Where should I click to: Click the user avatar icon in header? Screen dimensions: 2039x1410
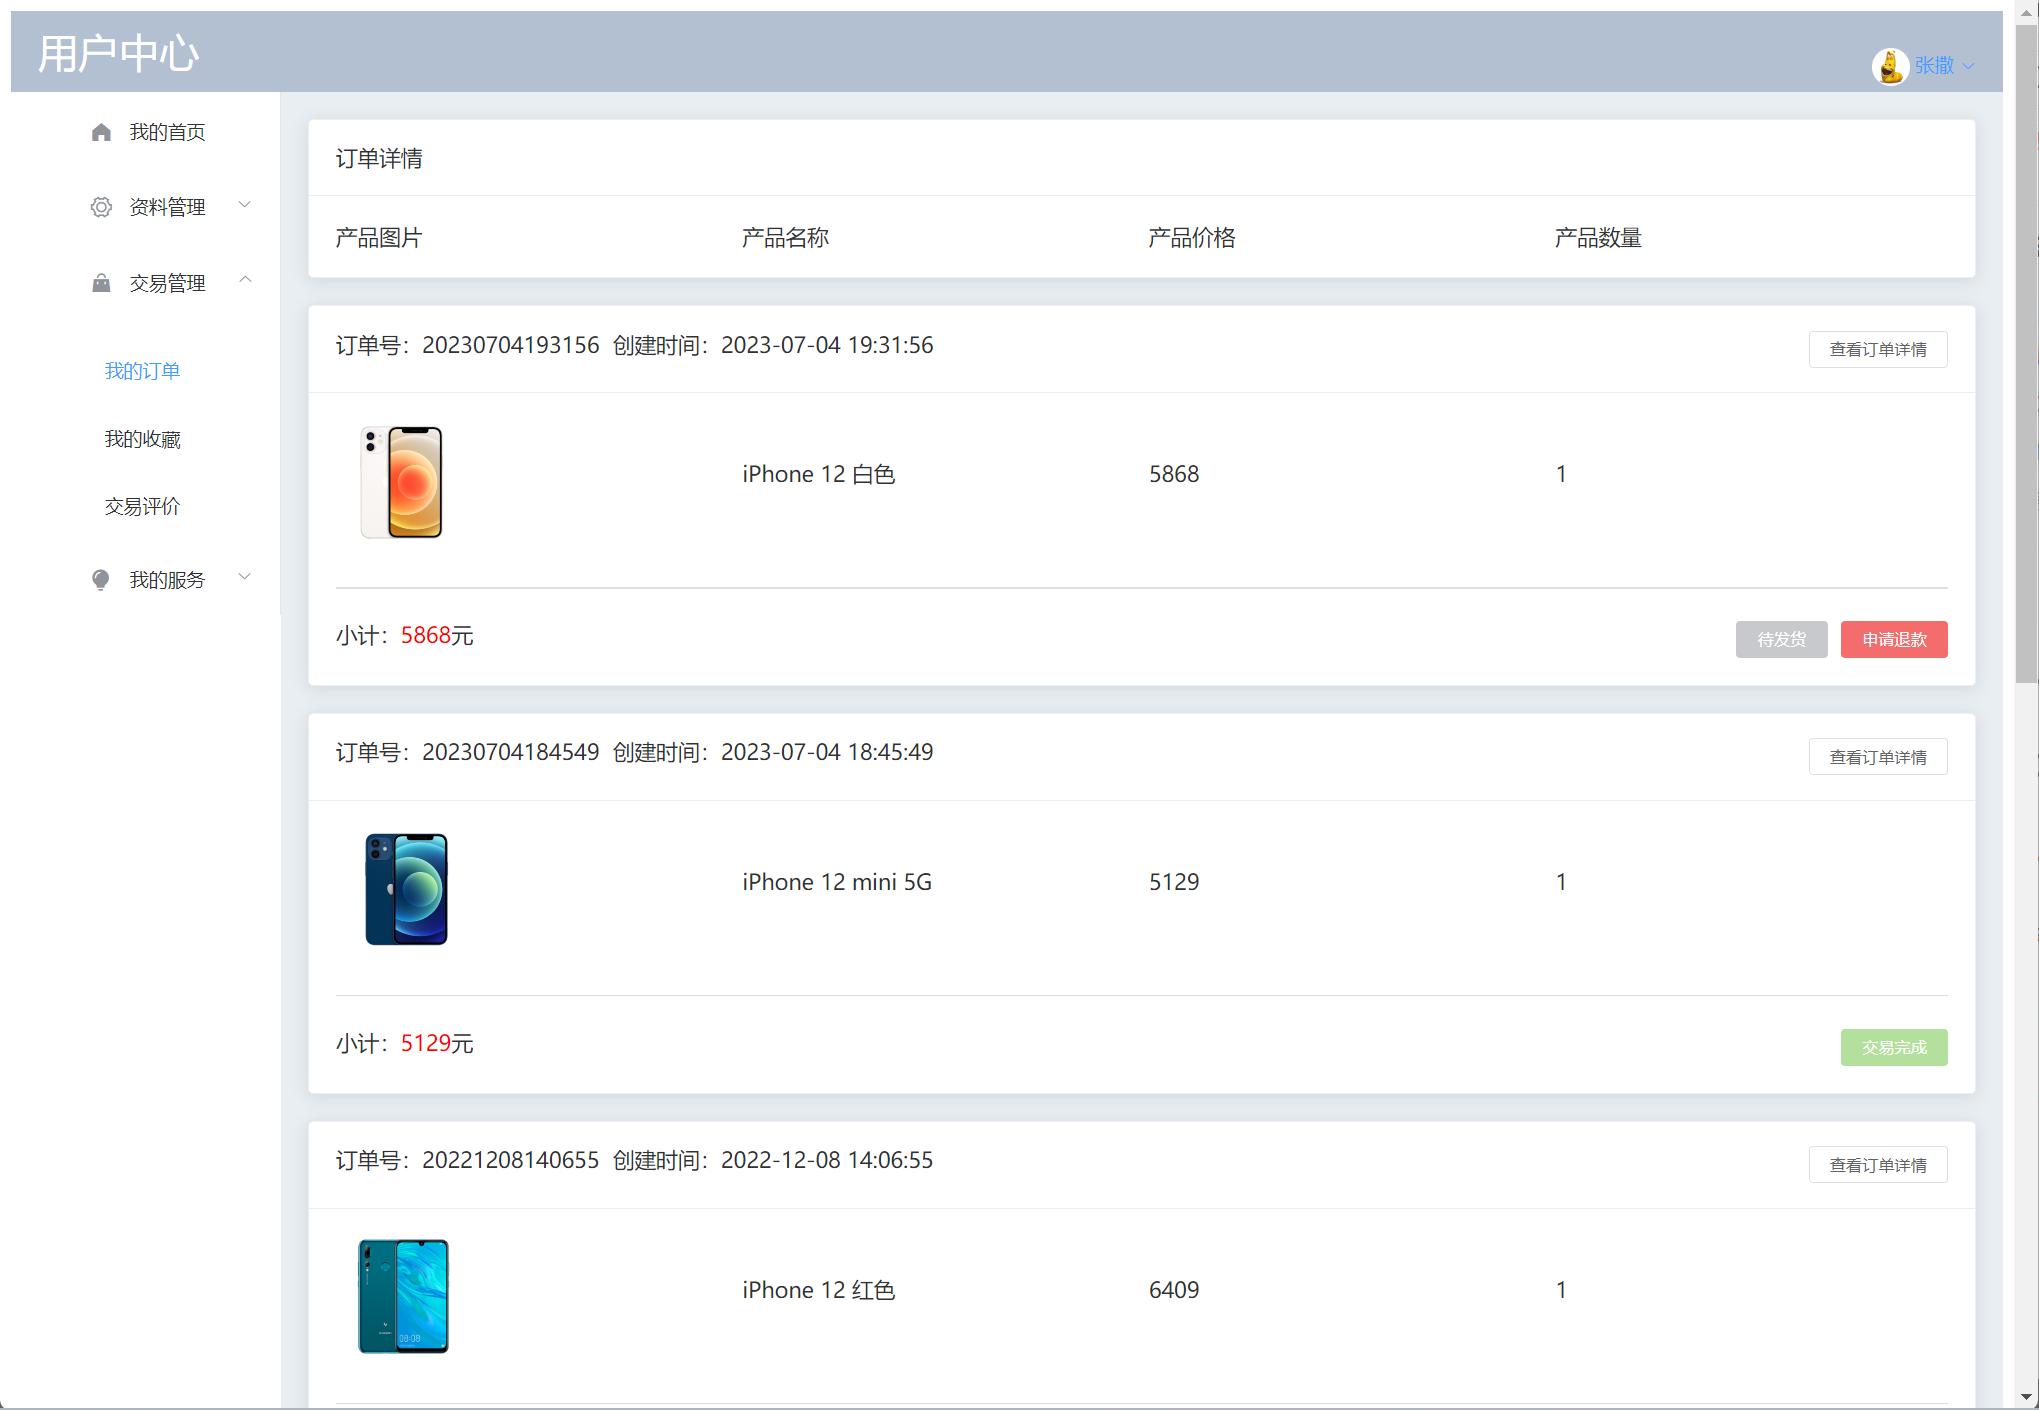coord(1890,66)
